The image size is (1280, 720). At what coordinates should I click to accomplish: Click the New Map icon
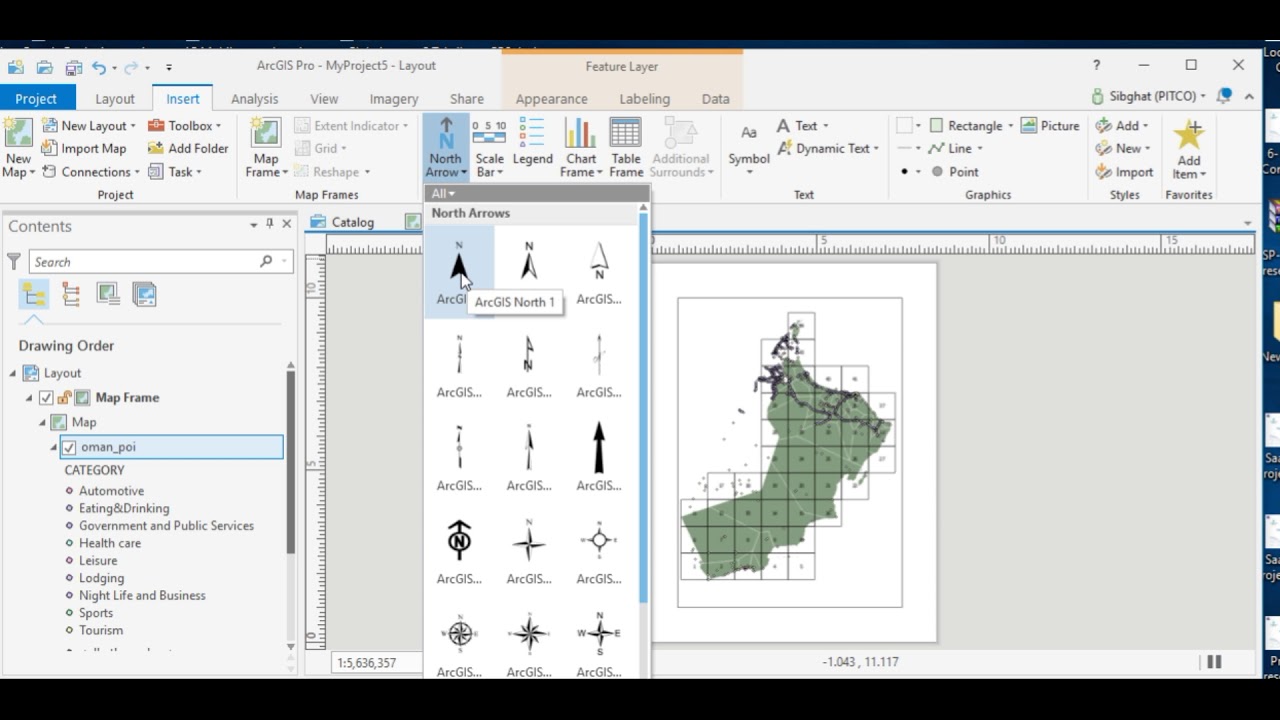coord(18,135)
